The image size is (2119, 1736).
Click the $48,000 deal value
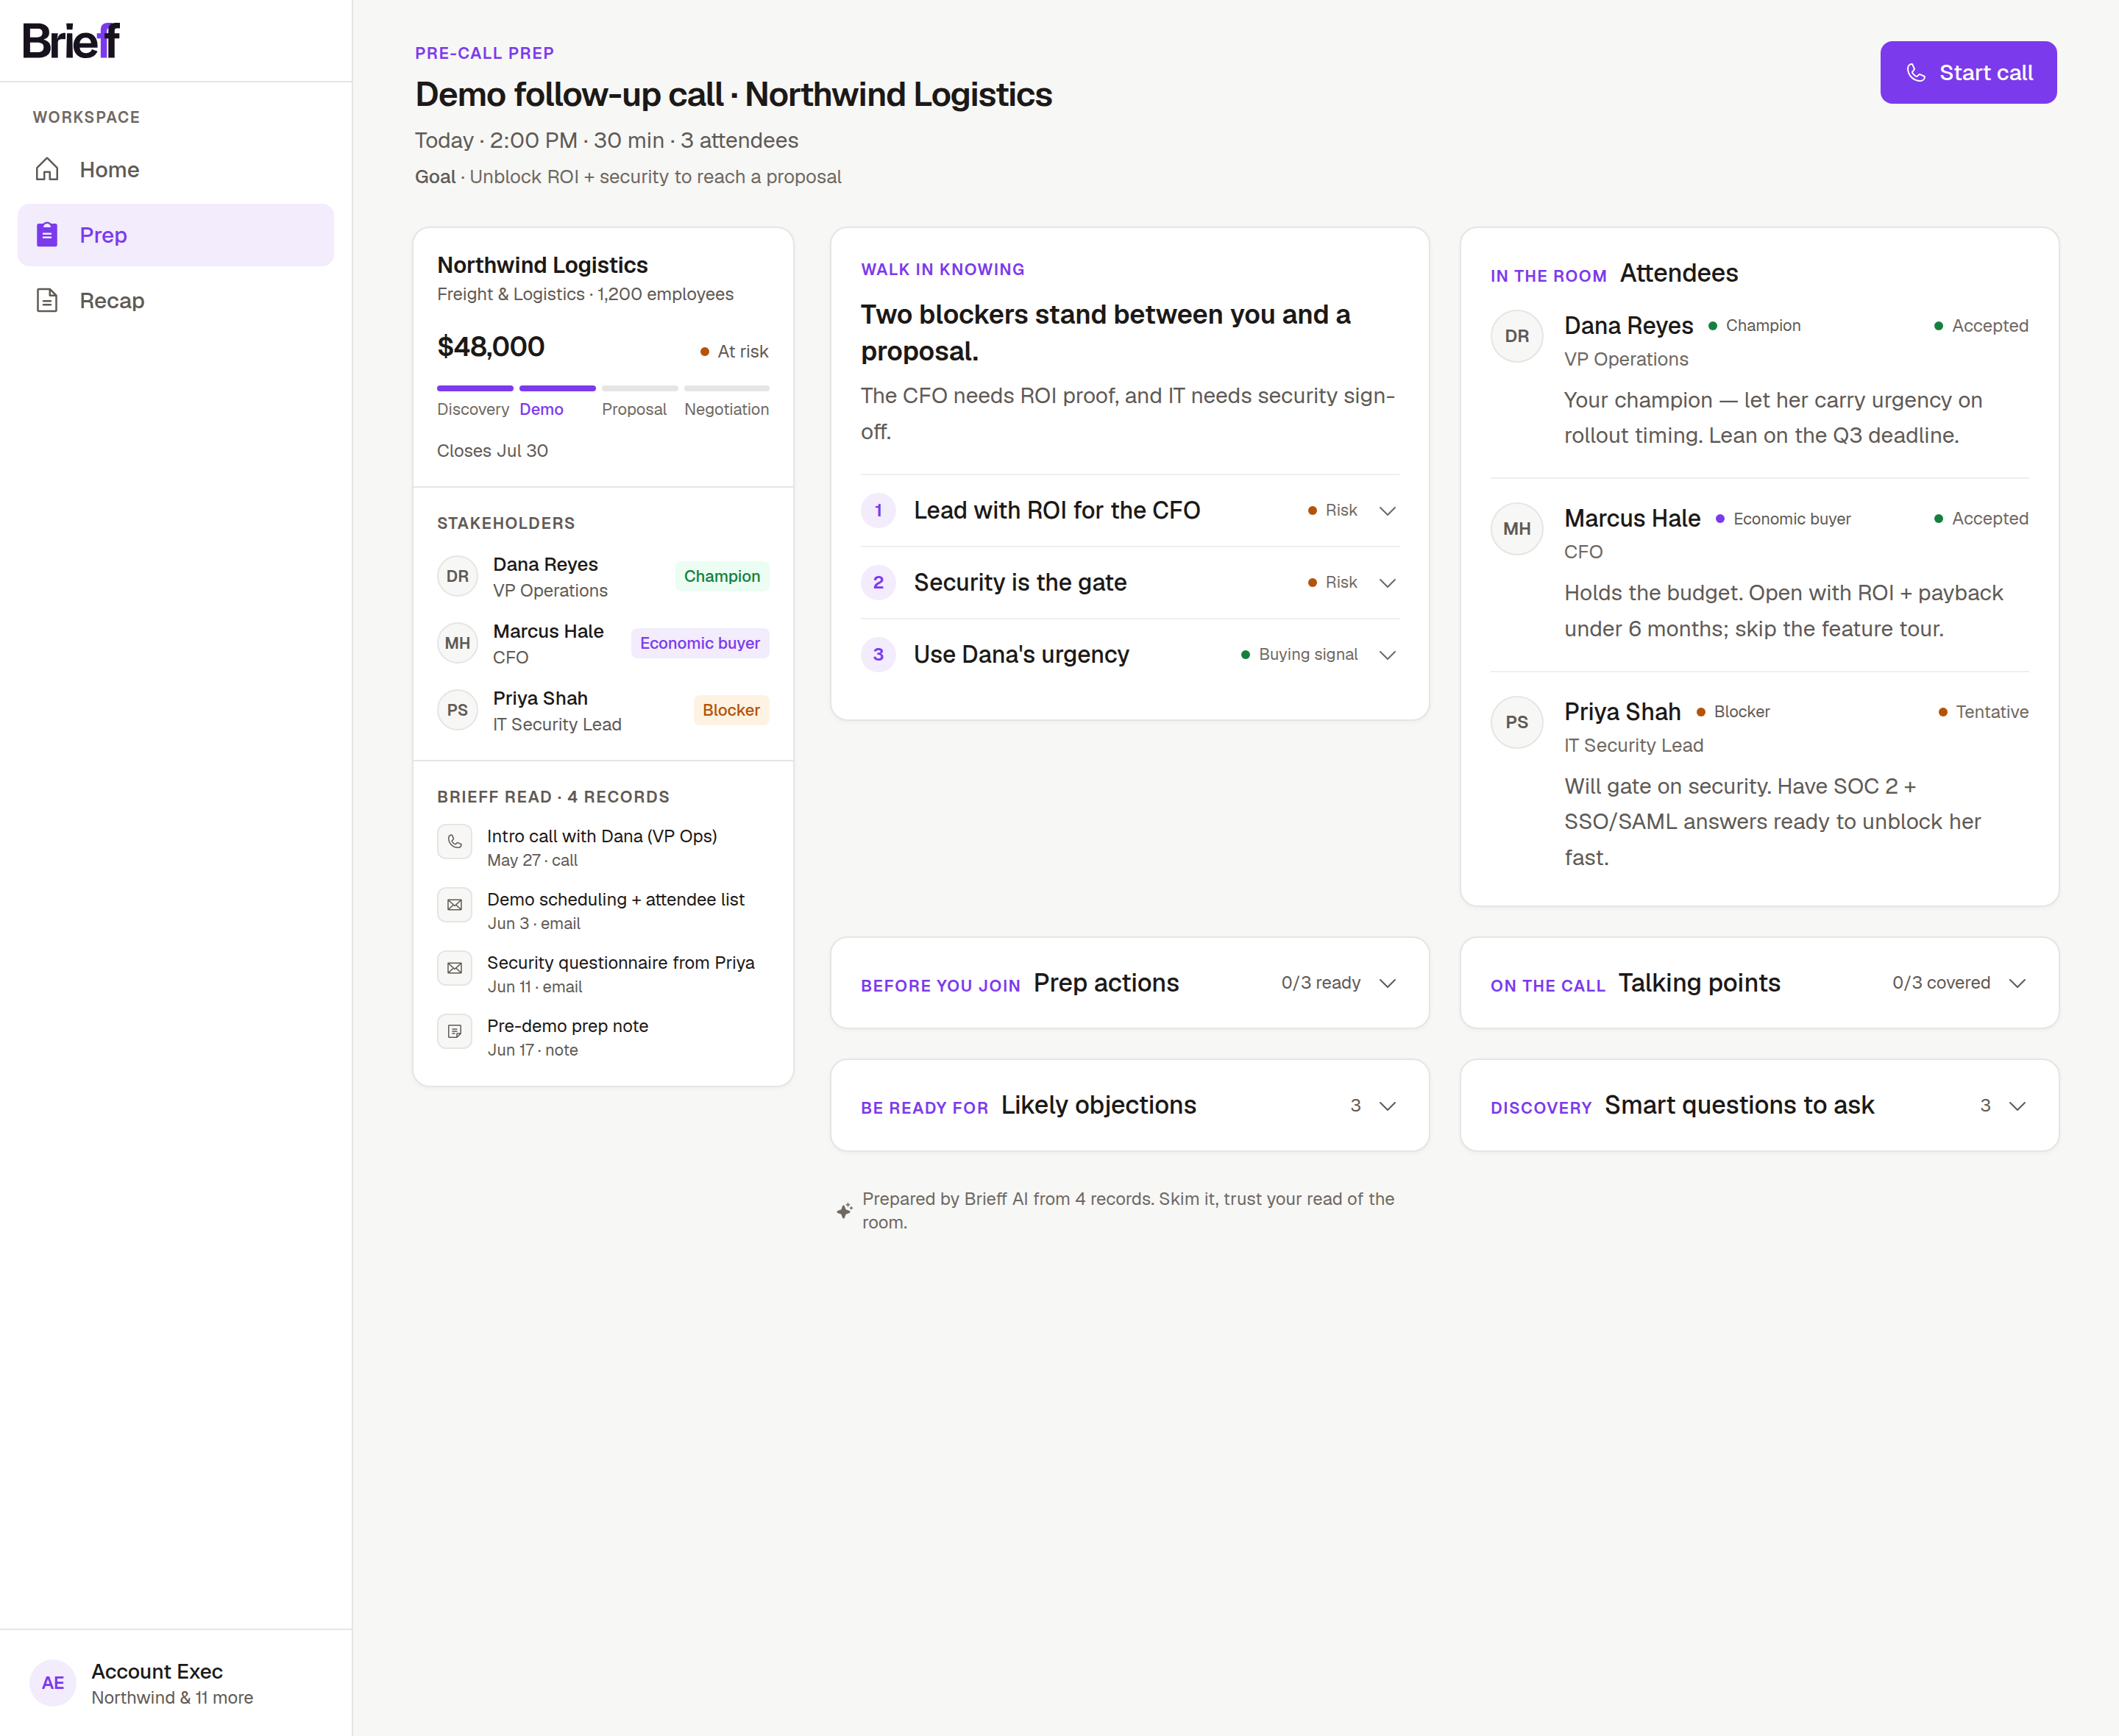491,346
